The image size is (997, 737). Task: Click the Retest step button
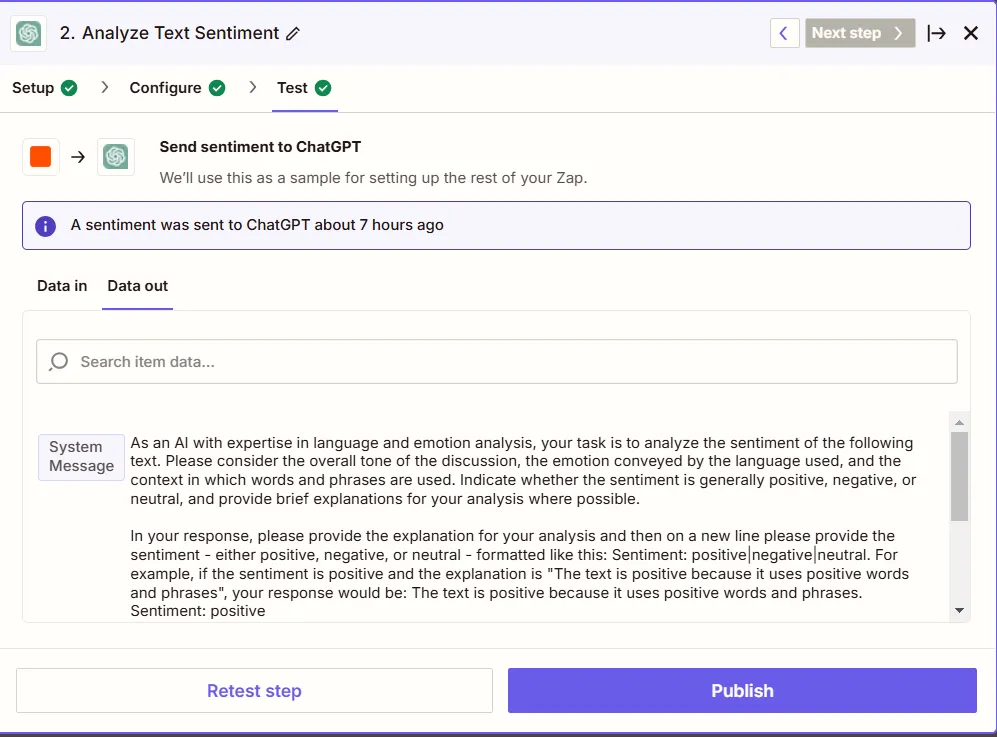click(x=254, y=690)
